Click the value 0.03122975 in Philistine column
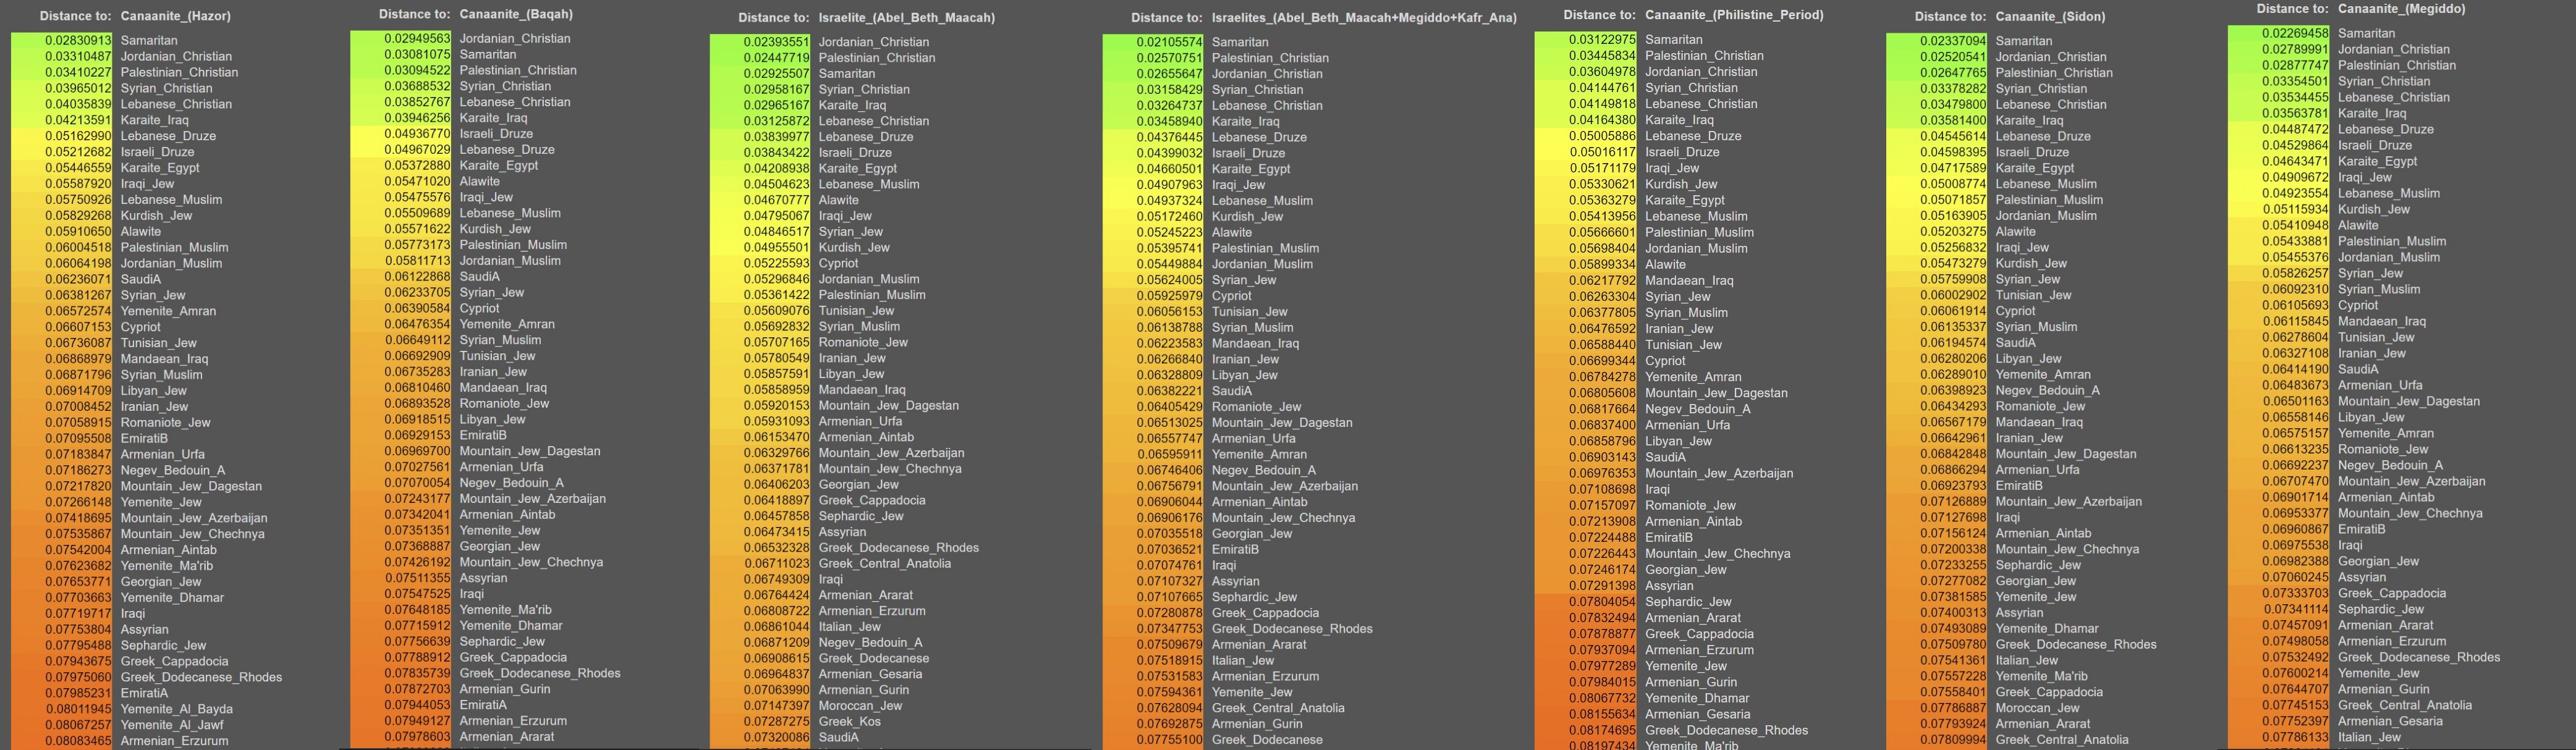 [x=1602, y=40]
